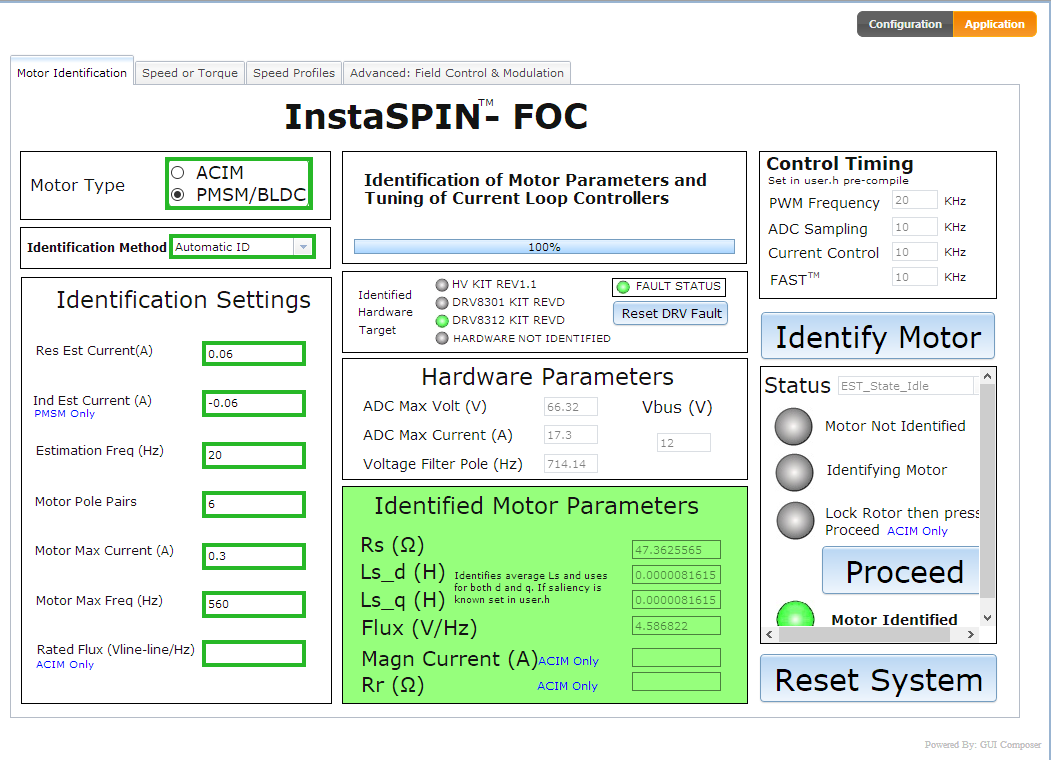
Task: Click the Rs value 47.3625565
Action: 676,550
